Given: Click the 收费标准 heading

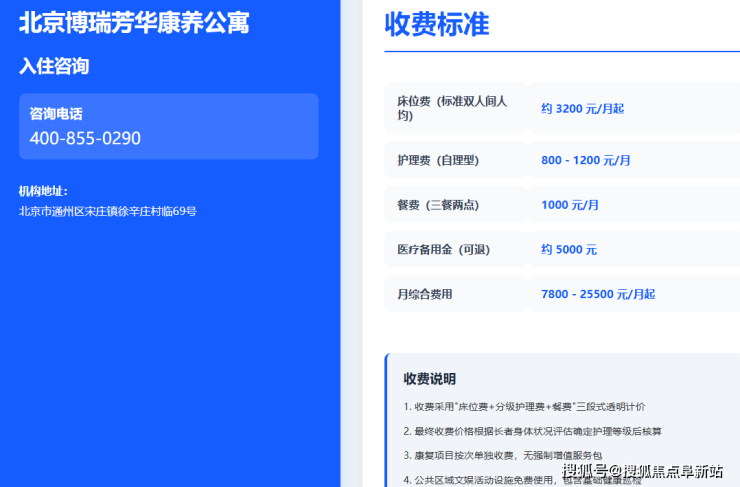Looking at the screenshot, I should point(437,24).
